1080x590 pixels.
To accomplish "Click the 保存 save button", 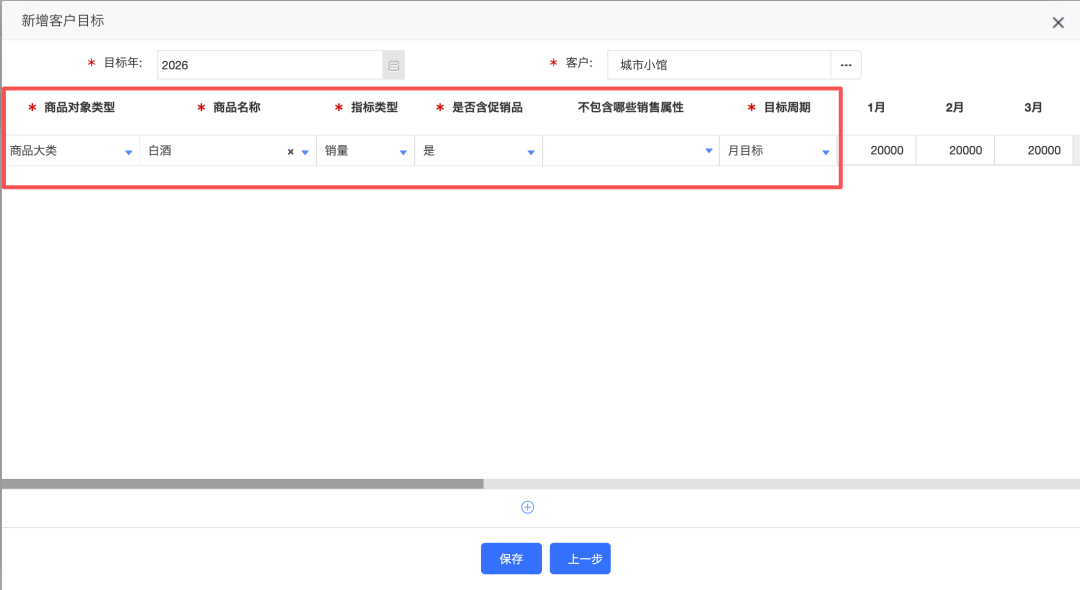I will click(x=511, y=558).
